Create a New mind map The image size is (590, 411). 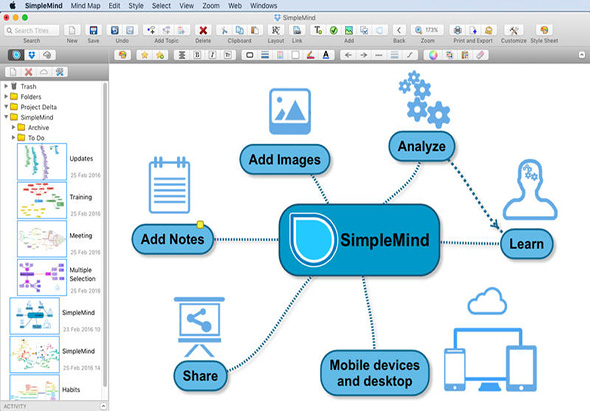click(x=72, y=30)
